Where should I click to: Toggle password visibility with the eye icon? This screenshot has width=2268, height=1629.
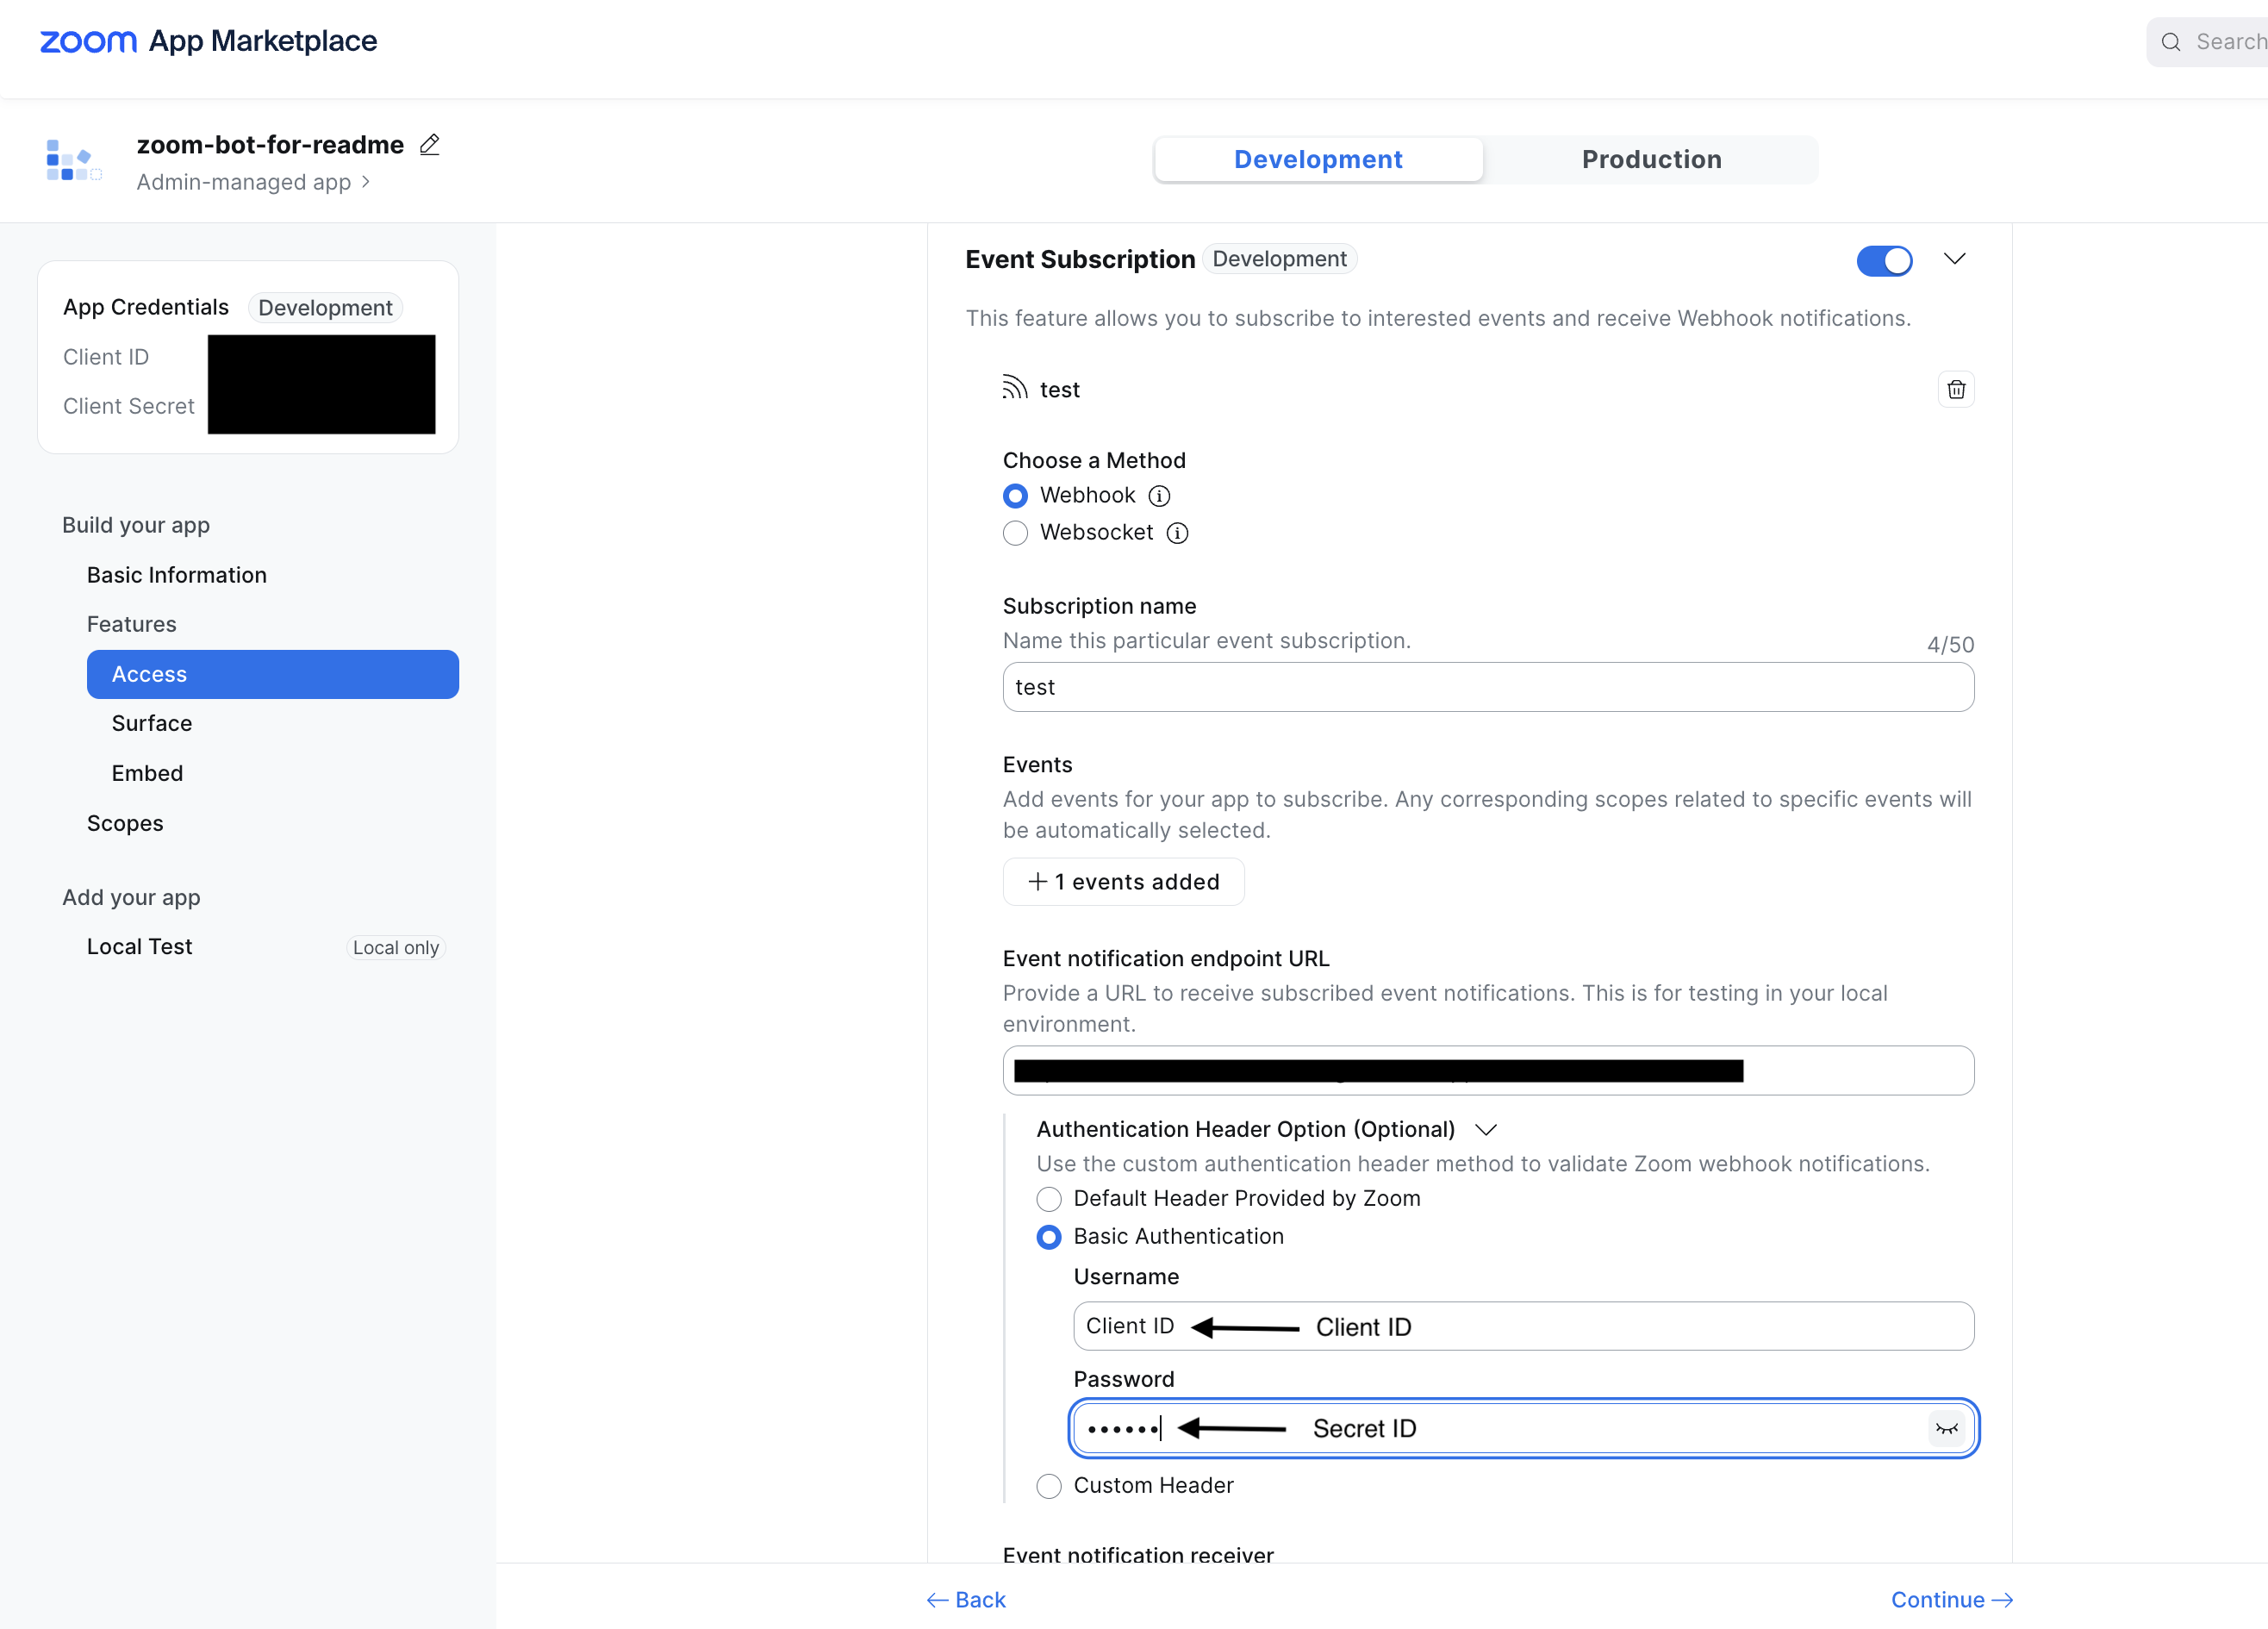click(1945, 1428)
